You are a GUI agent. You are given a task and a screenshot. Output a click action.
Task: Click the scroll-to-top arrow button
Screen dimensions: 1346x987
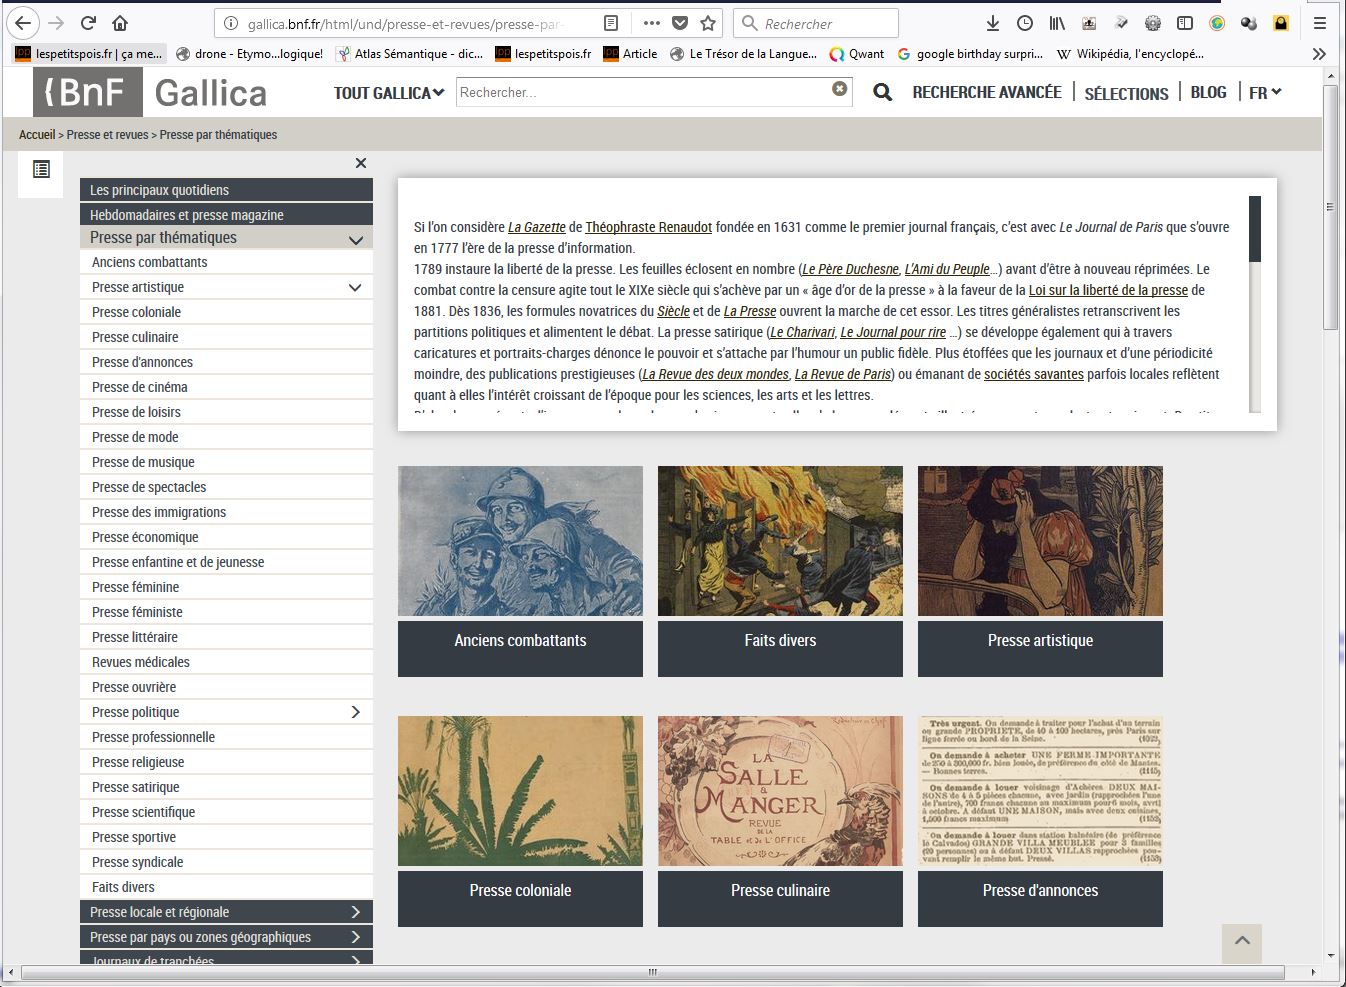pyautogui.click(x=1241, y=942)
